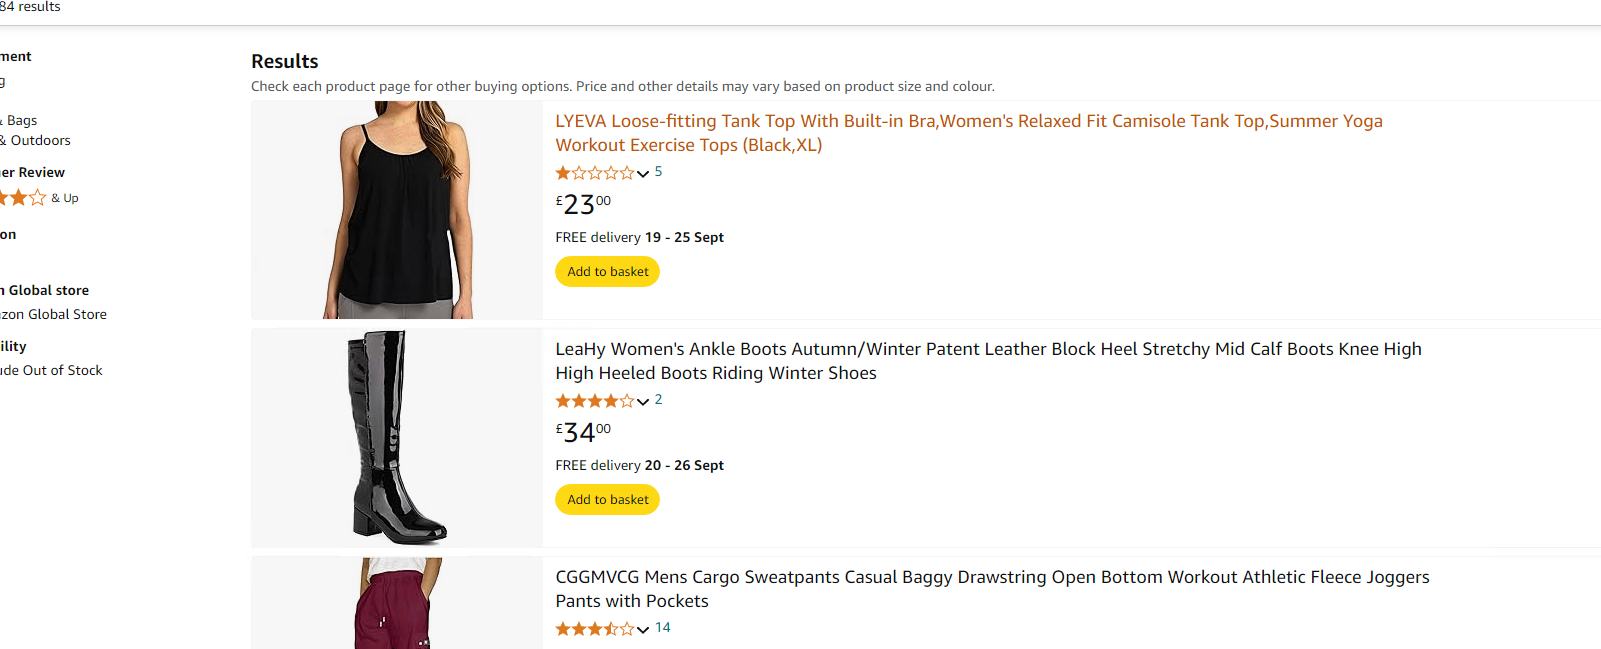This screenshot has height=649, width=1601.
Task: Add LeaHy boots to basket
Action: [607, 500]
